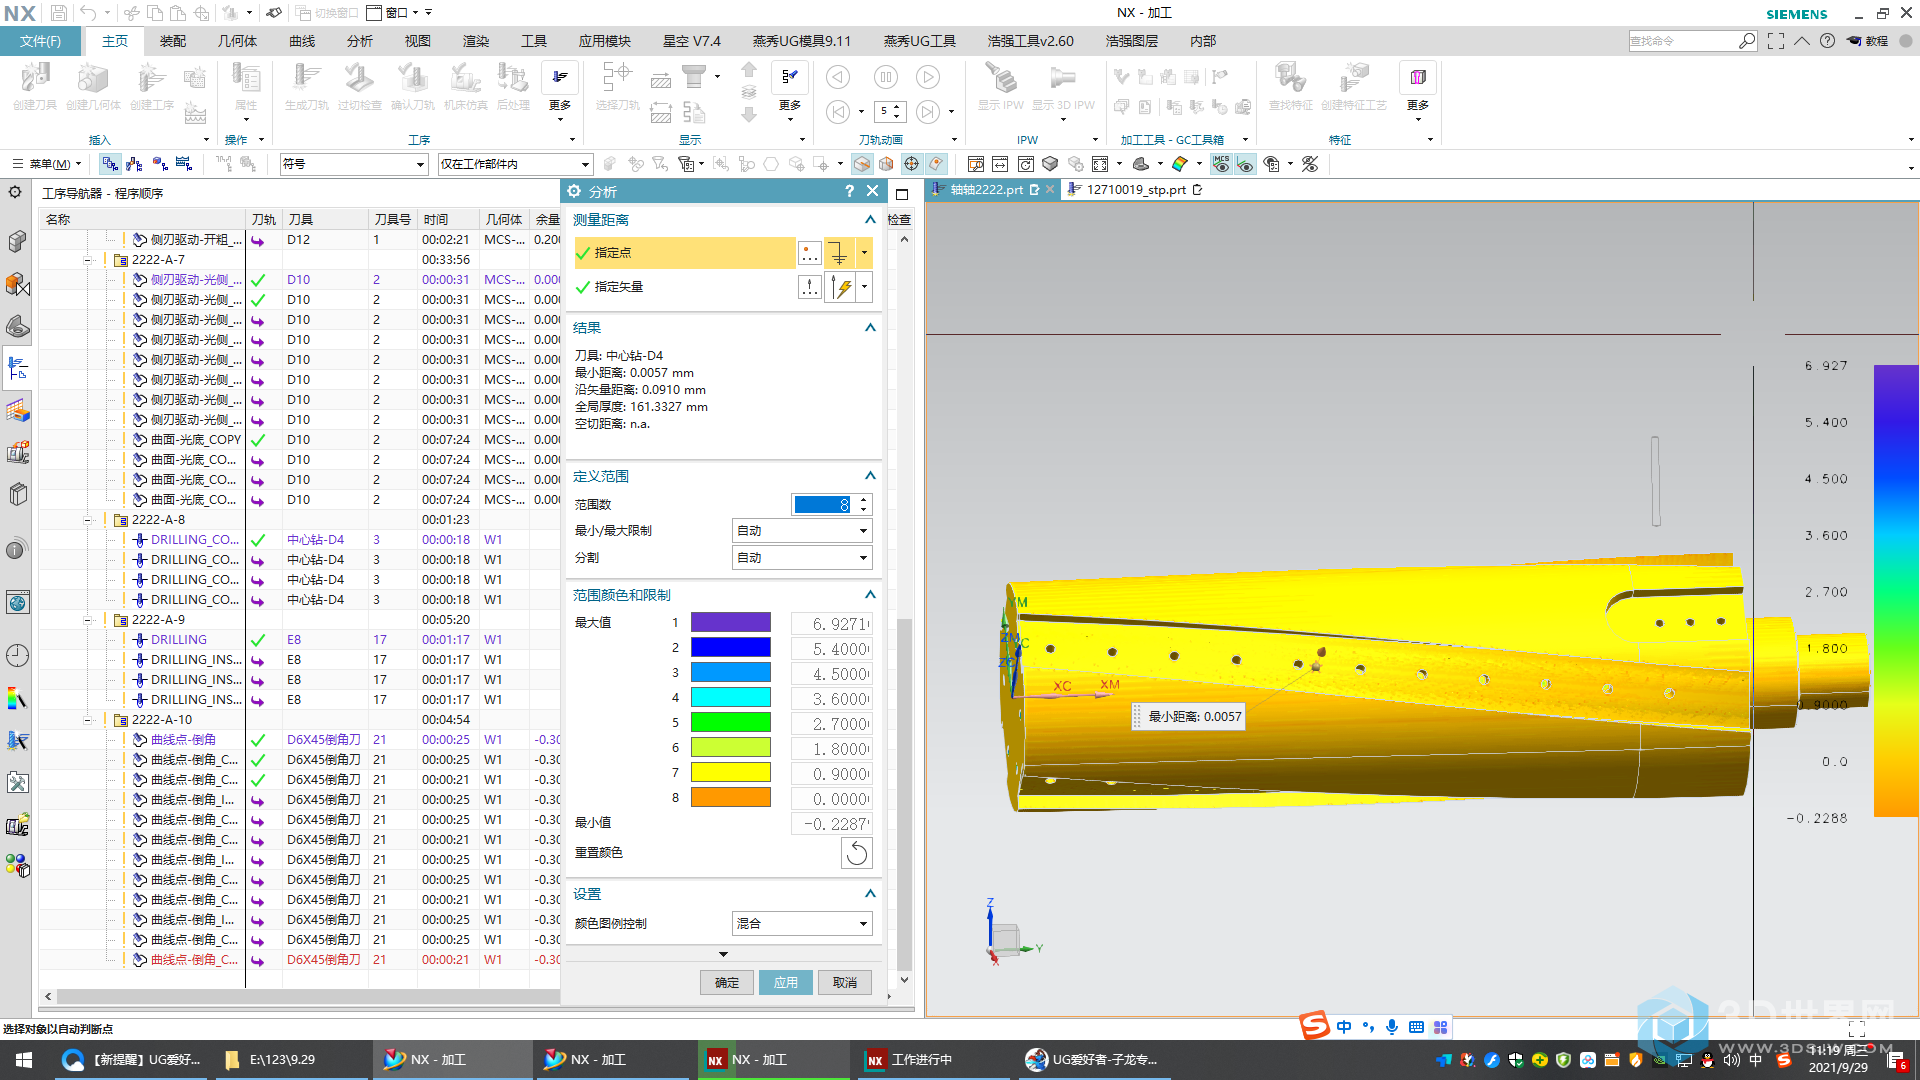Click the range 1 purple color swatch

pyautogui.click(x=731, y=623)
